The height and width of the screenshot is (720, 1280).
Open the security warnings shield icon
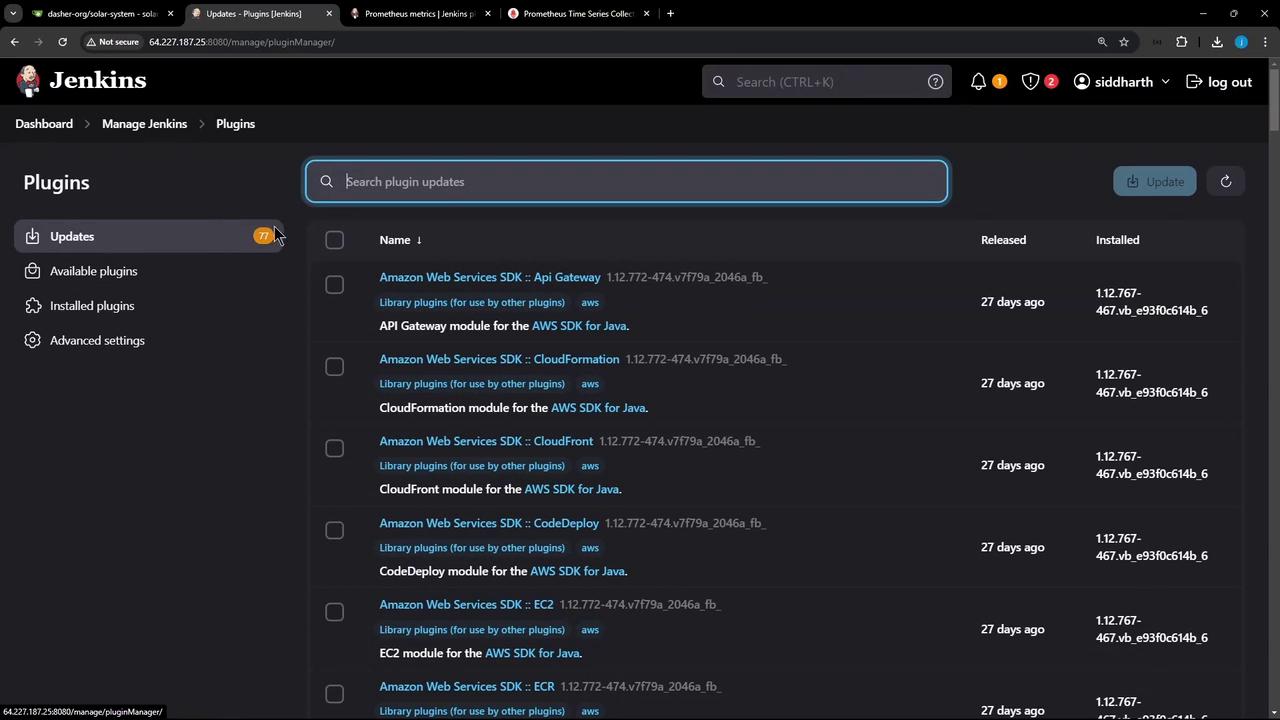coord(1030,82)
